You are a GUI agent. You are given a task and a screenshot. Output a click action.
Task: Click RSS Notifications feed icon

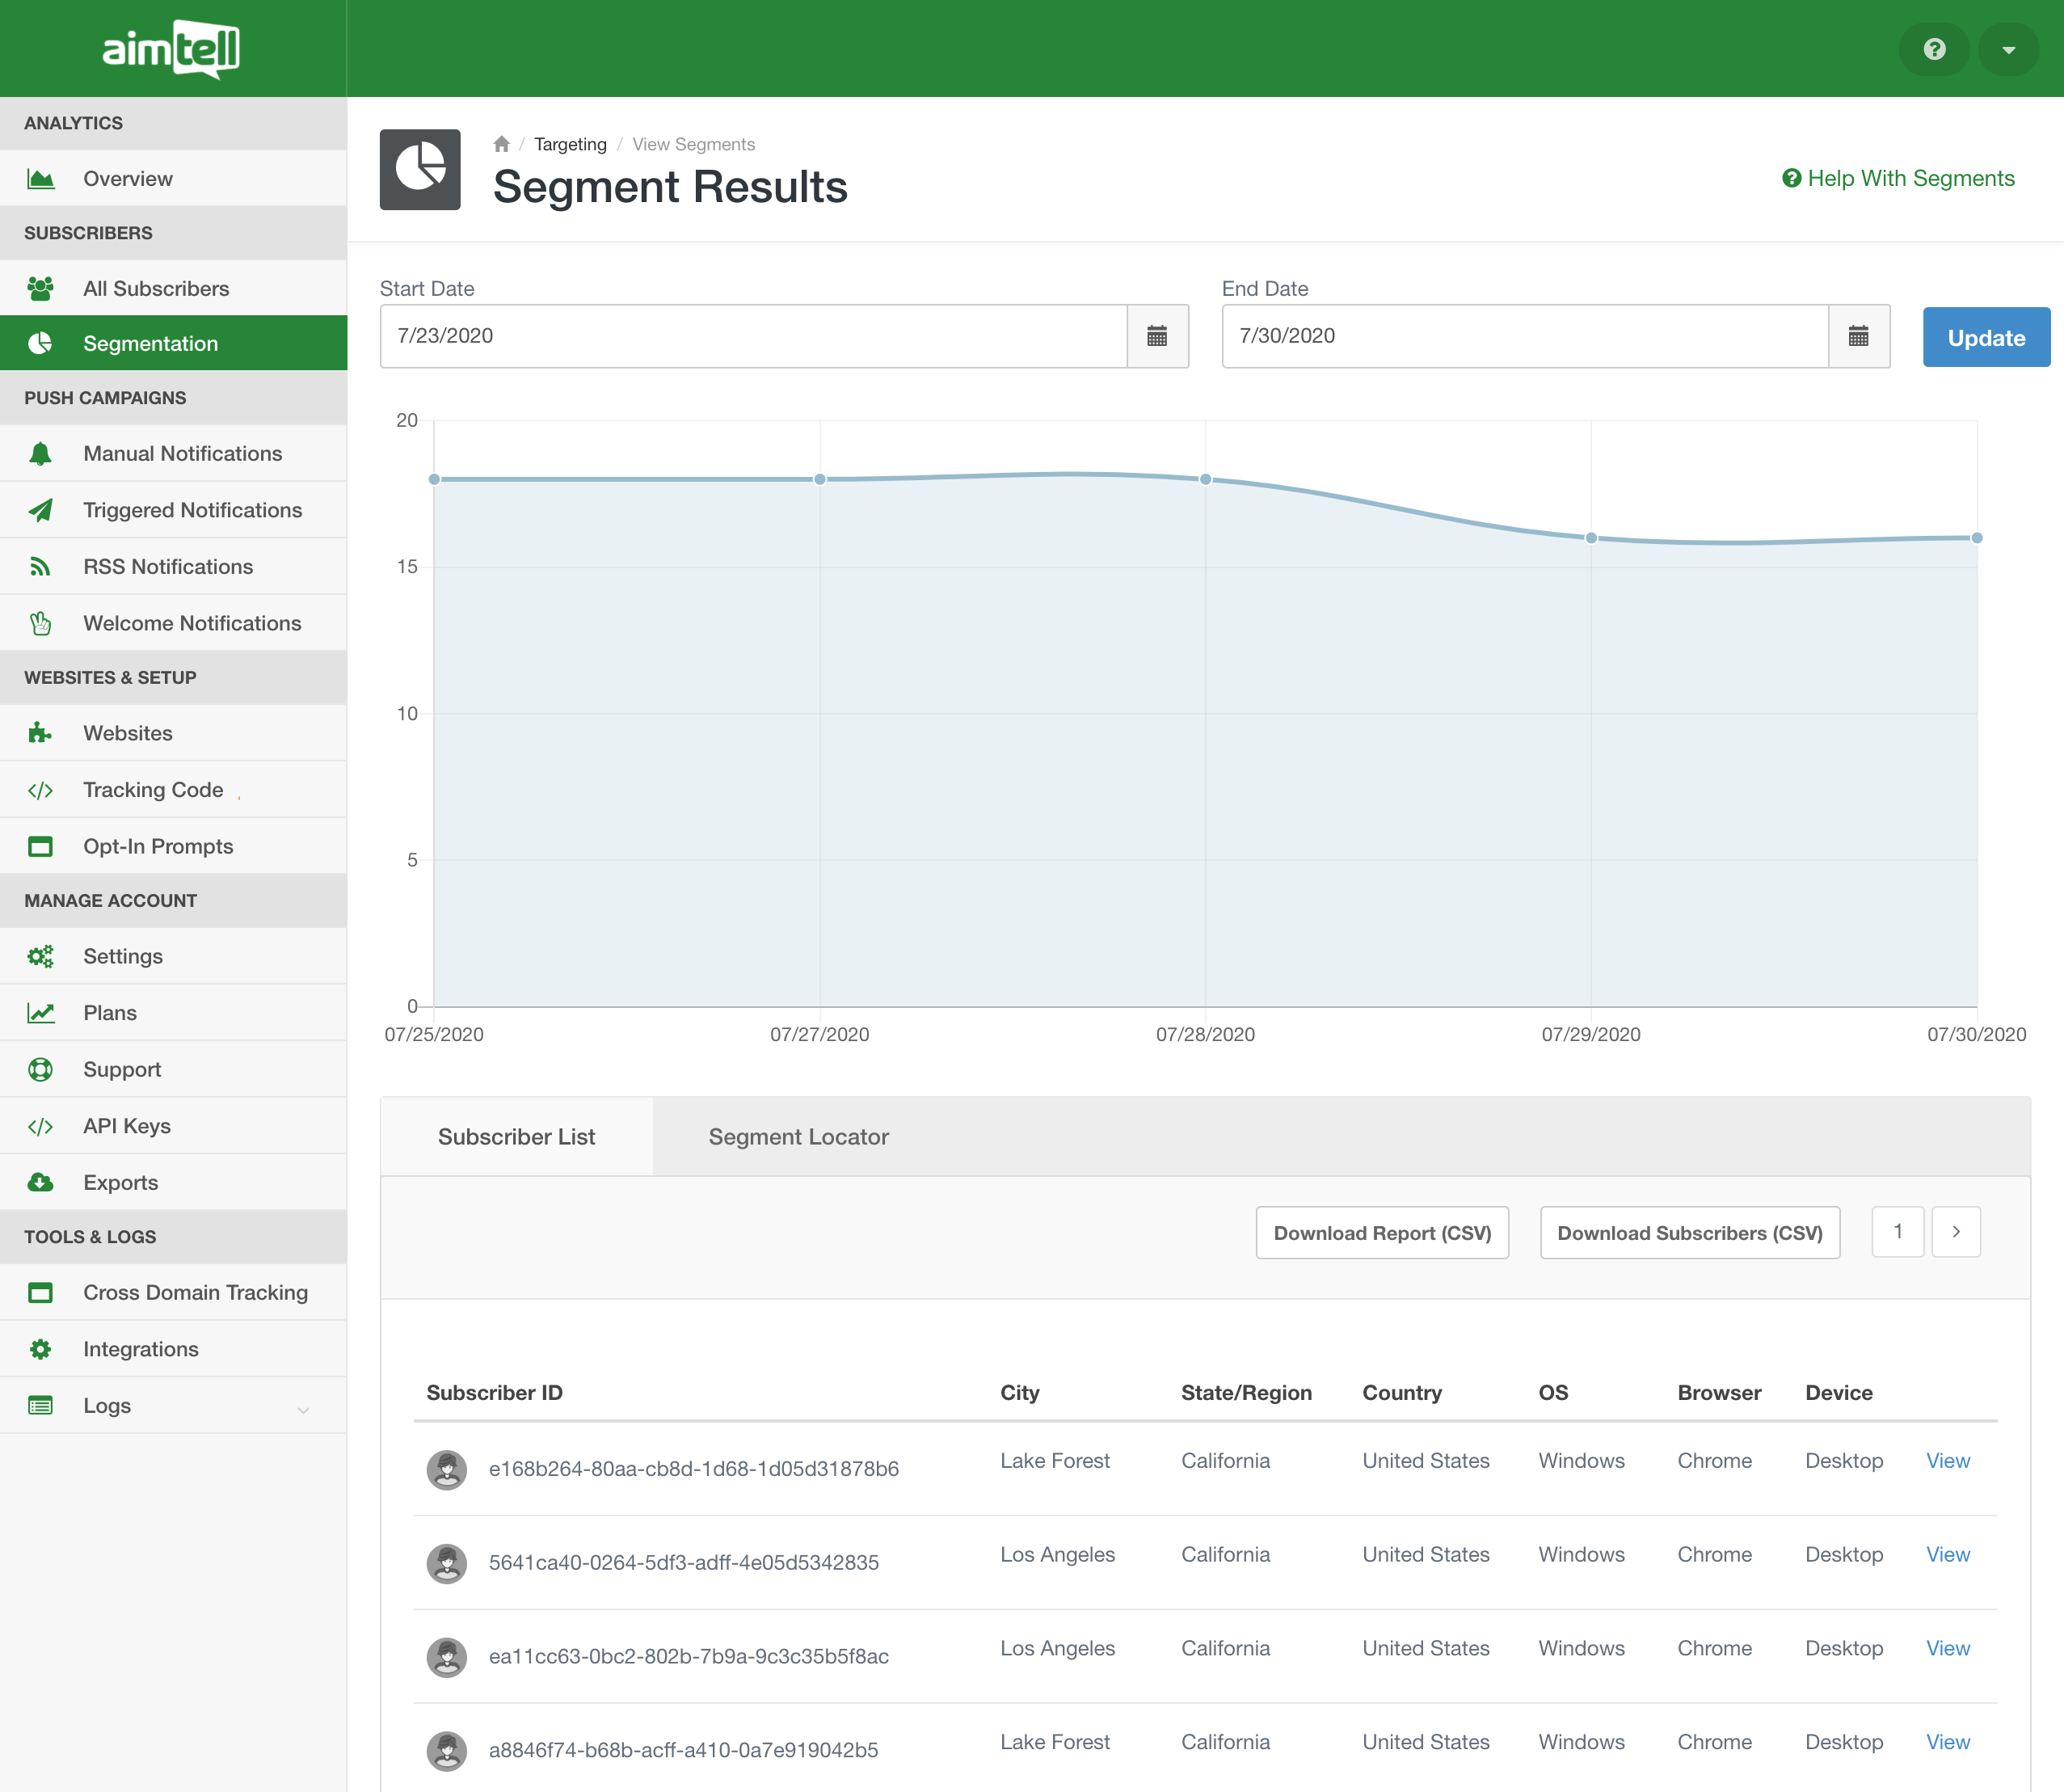tap(40, 567)
